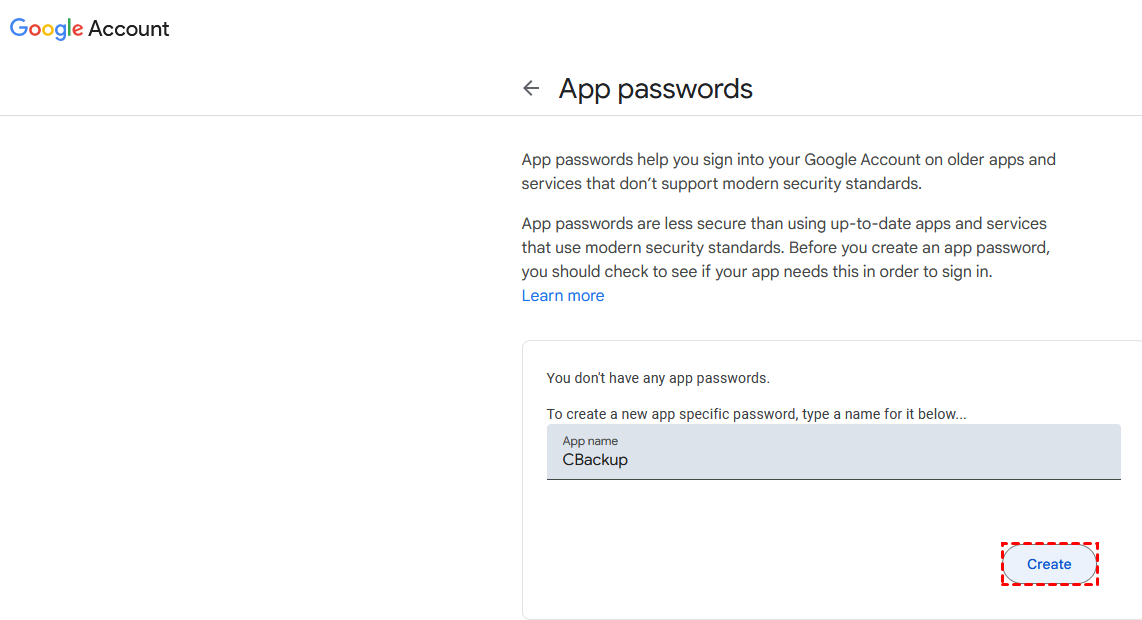Click the Google Account logo
1142x620 pixels.
pyautogui.click(x=90, y=29)
